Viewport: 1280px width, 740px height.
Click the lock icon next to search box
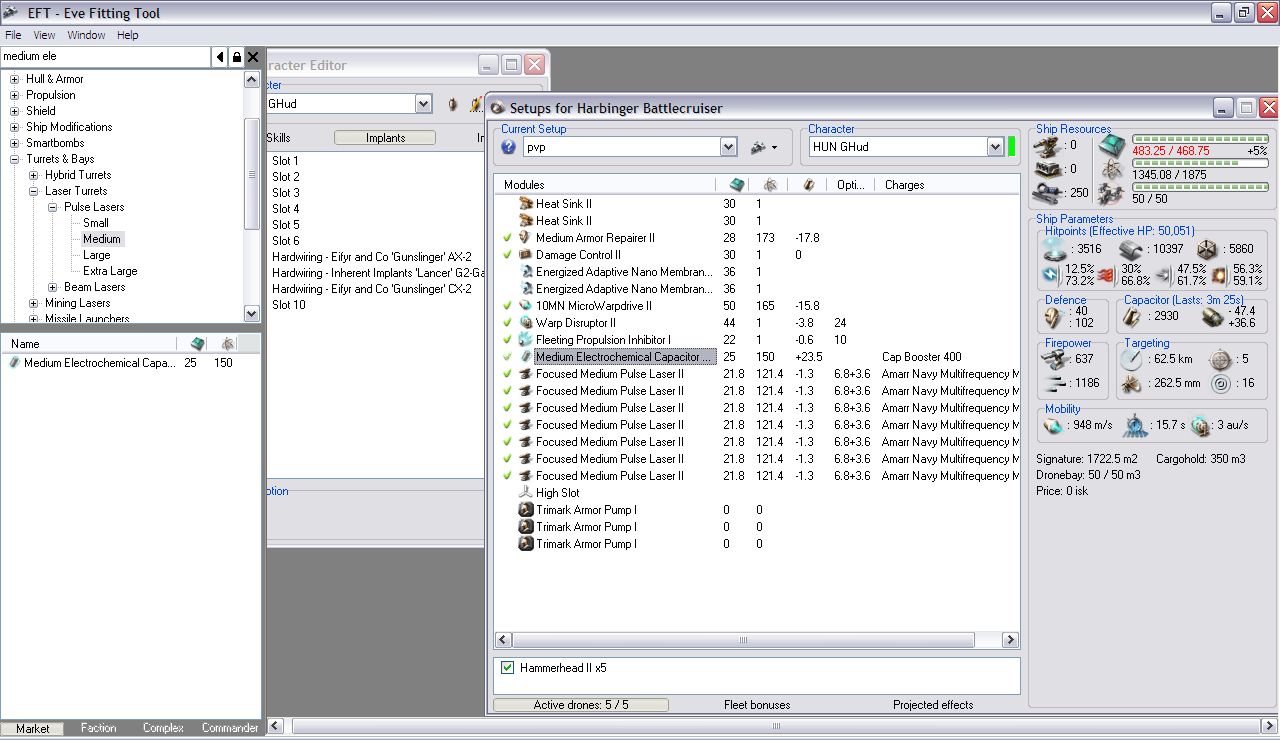click(x=236, y=57)
